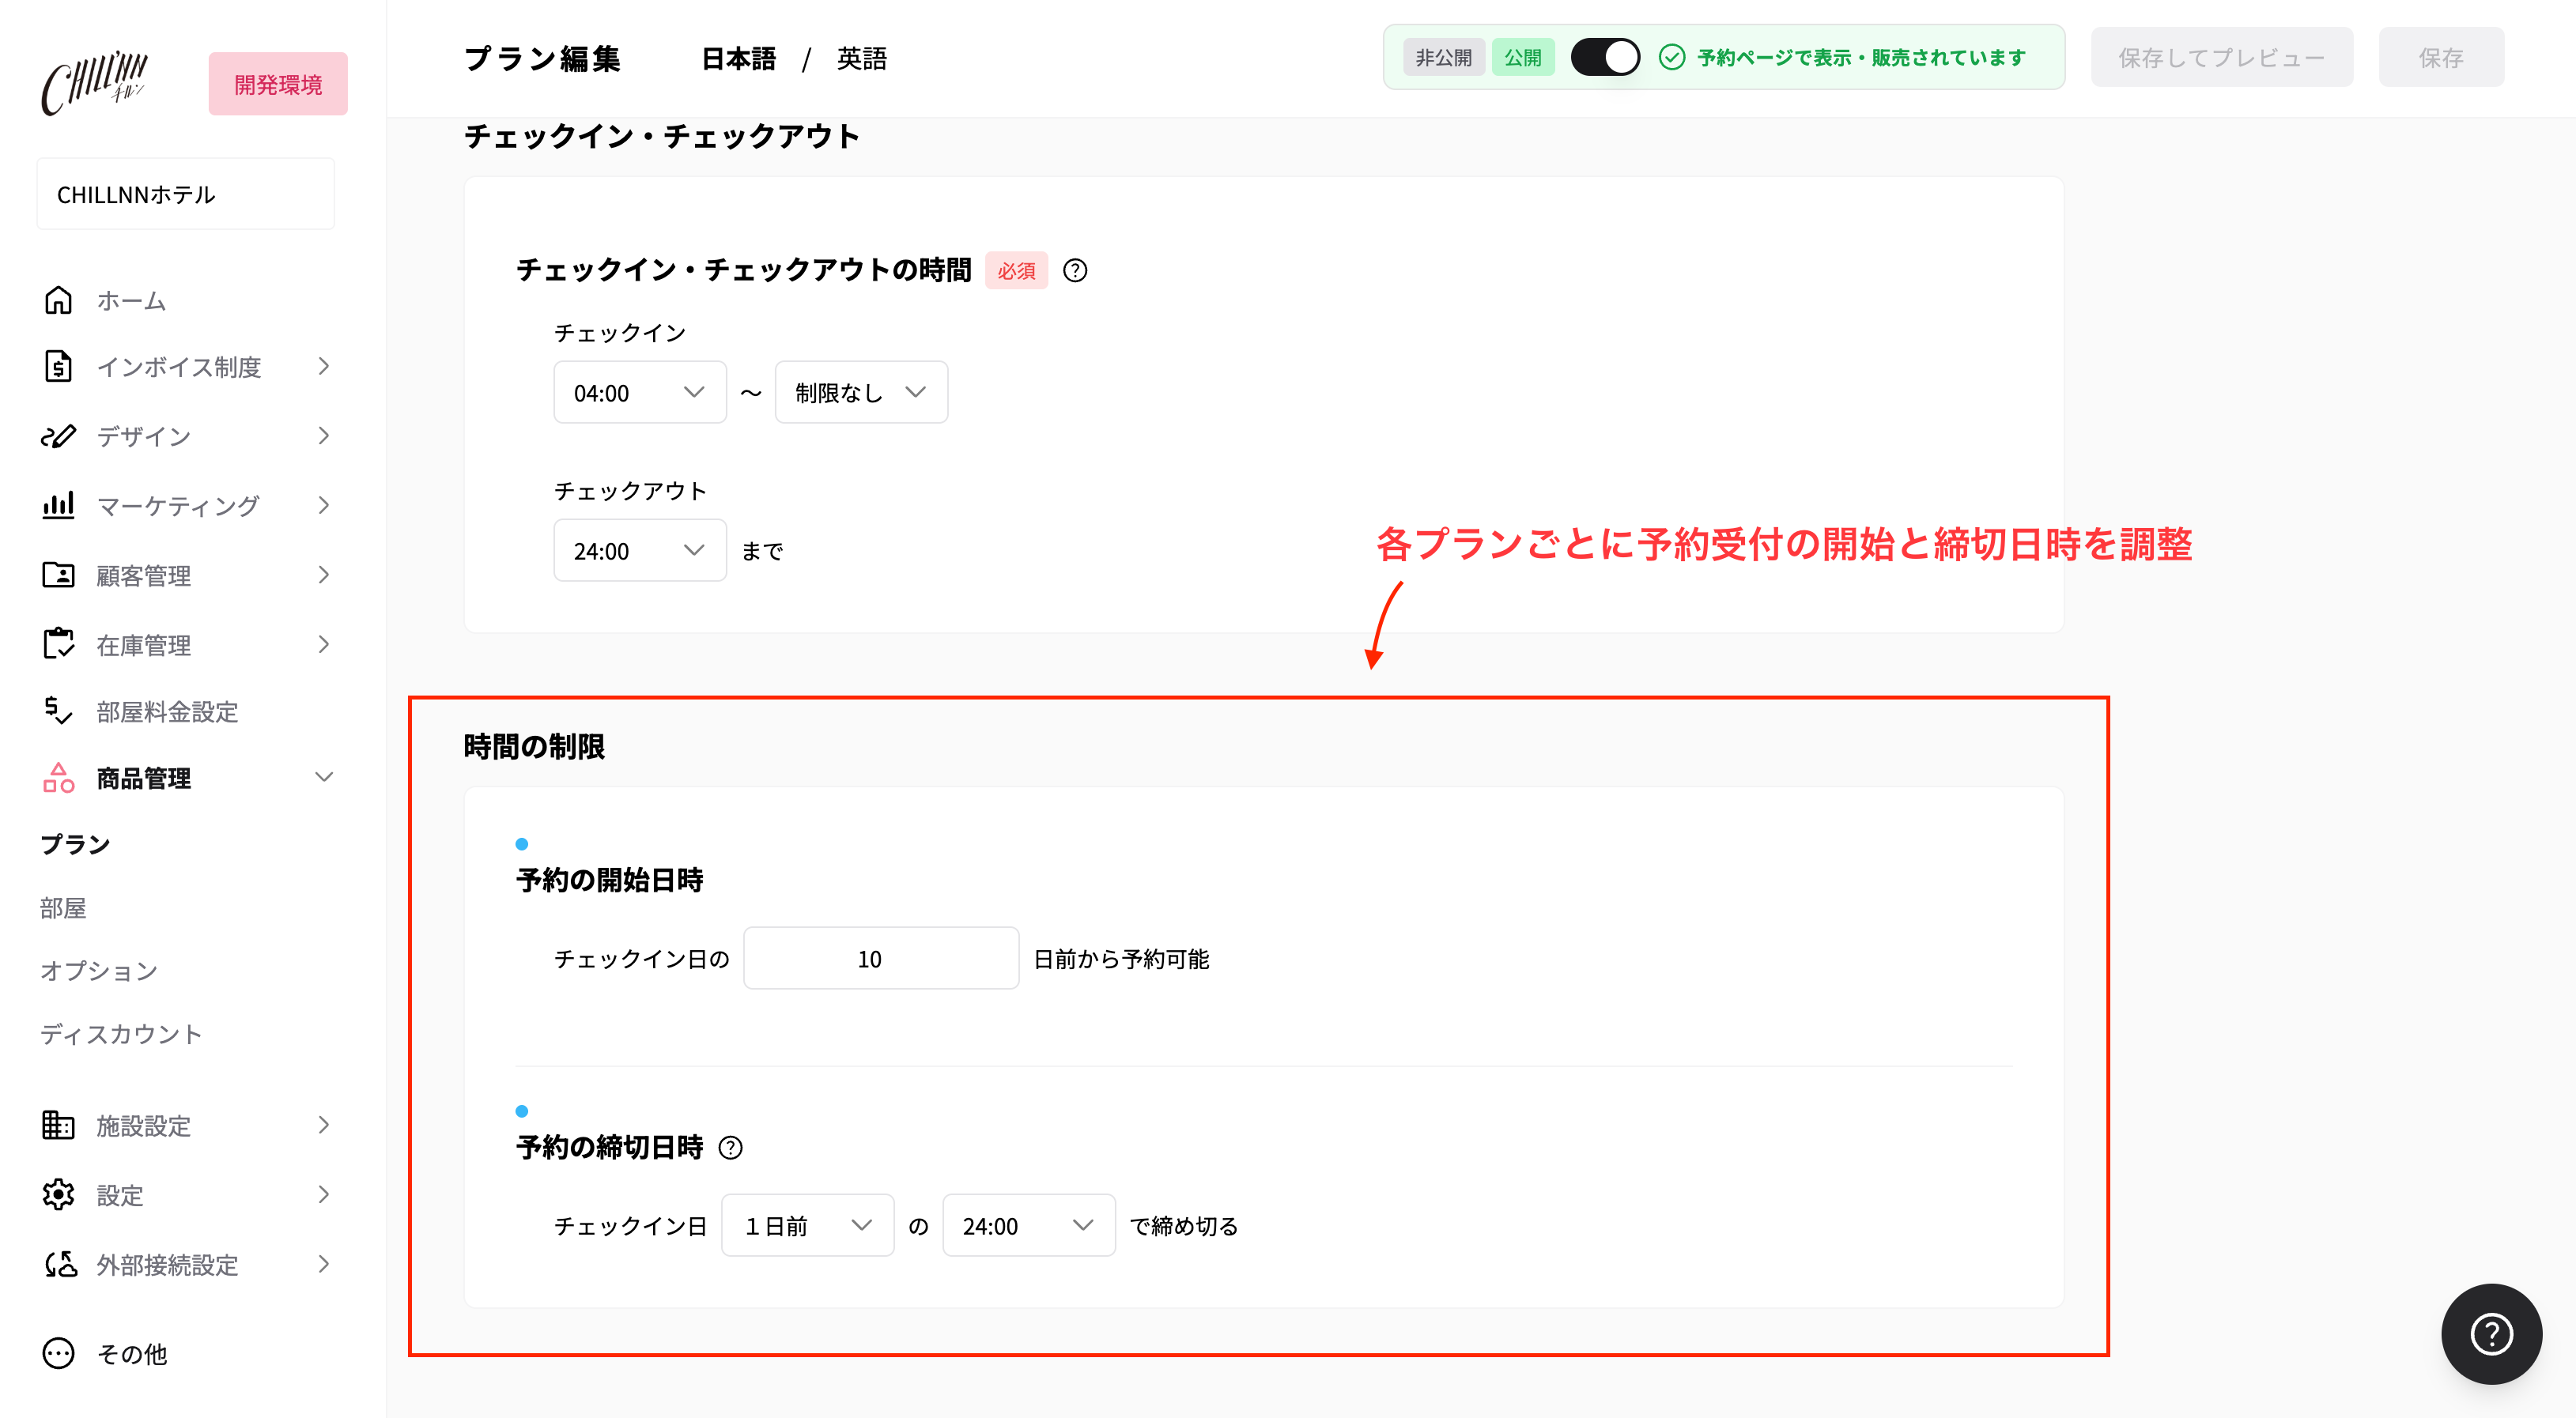Open the 1日前 deadline day dropdown
Screen dimensions: 2576x1418
tap(807, 1225)
